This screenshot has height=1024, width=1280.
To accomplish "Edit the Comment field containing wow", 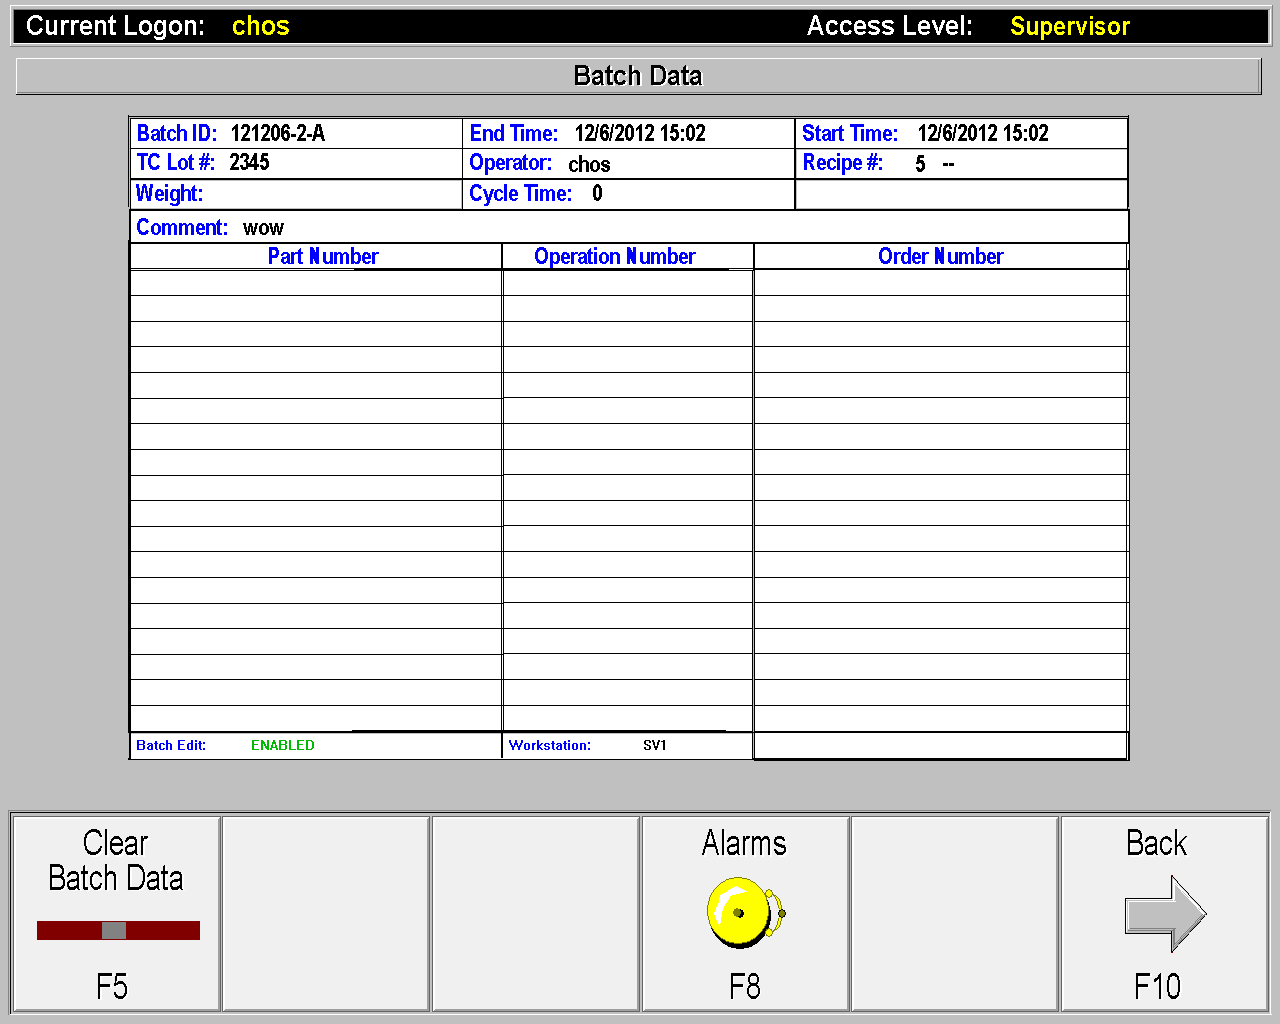I will point(264,228).
